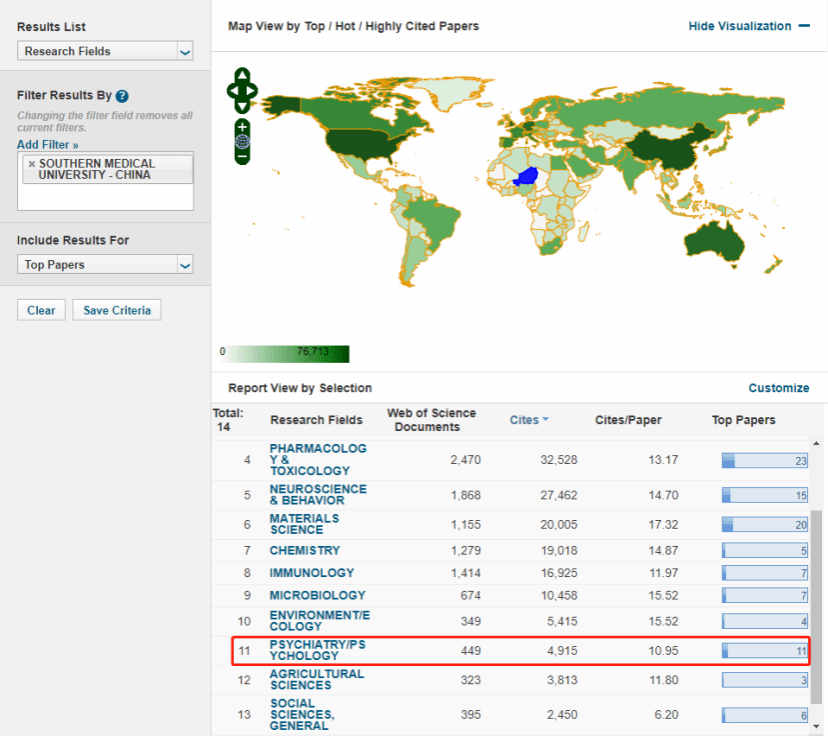Pan the map right with the arrow
828x736 pixels.
(253, 91)
